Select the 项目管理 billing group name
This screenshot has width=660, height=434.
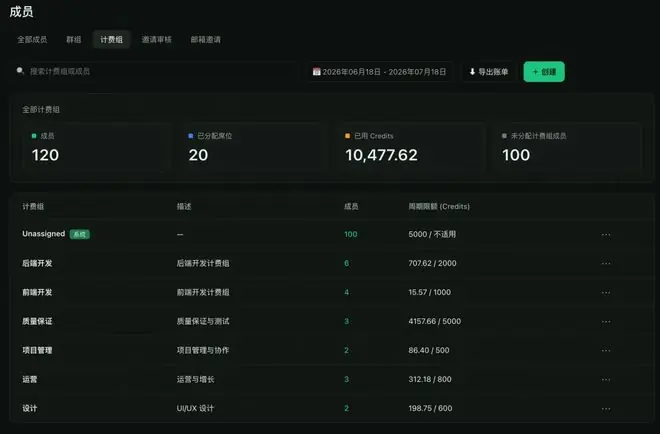pos(37,350)
